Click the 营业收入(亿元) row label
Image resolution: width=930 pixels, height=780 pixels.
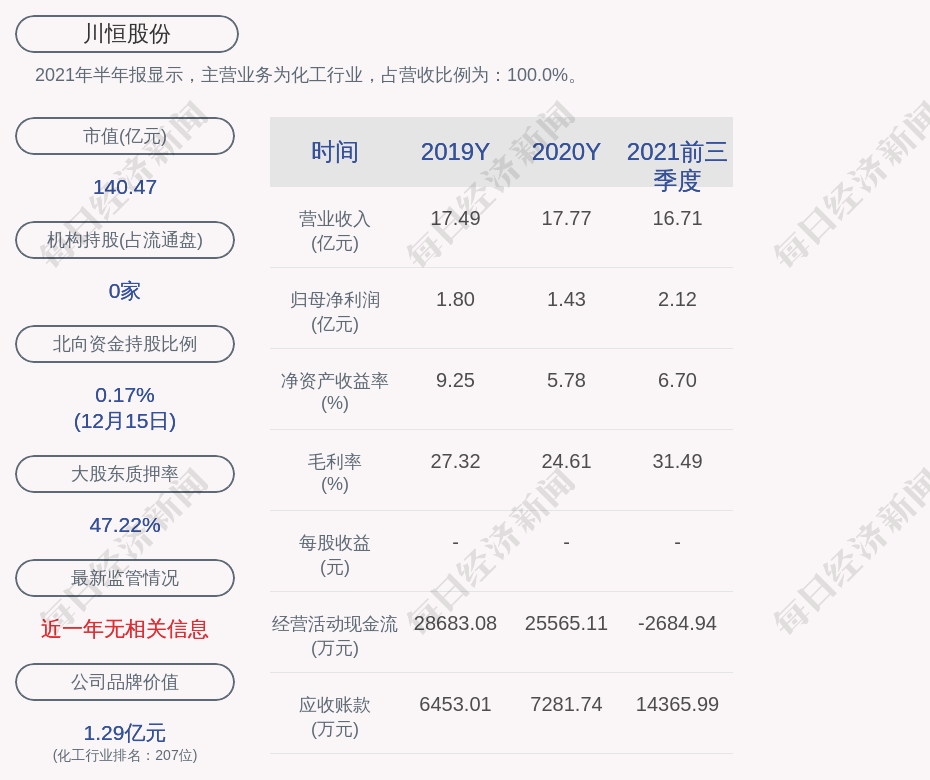pos(335,231)
